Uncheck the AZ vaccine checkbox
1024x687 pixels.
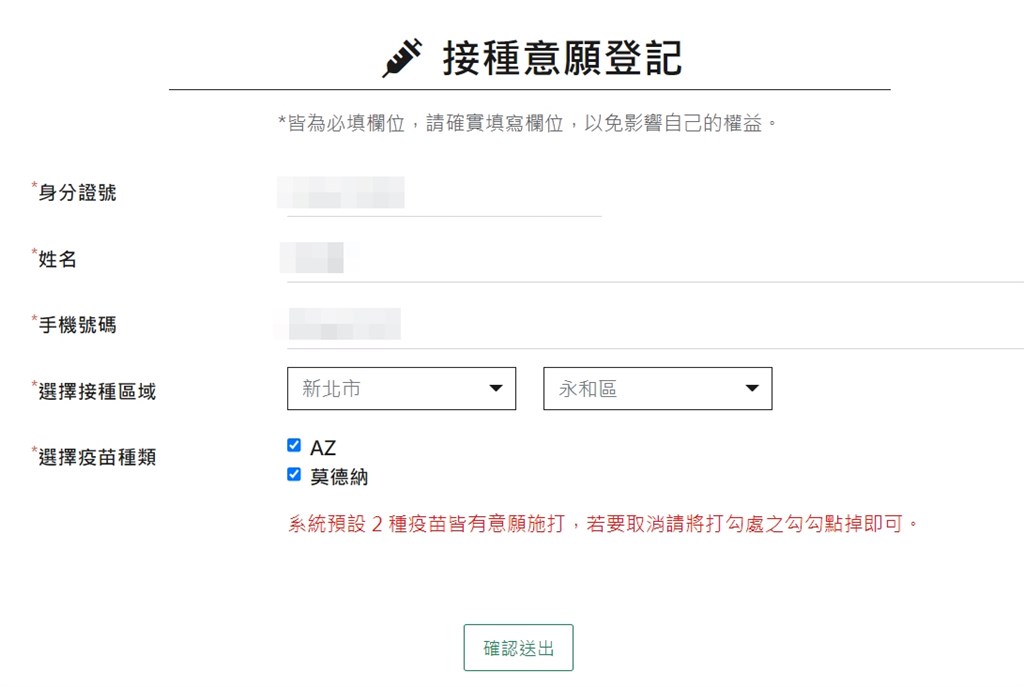click(x=294, y=446)
